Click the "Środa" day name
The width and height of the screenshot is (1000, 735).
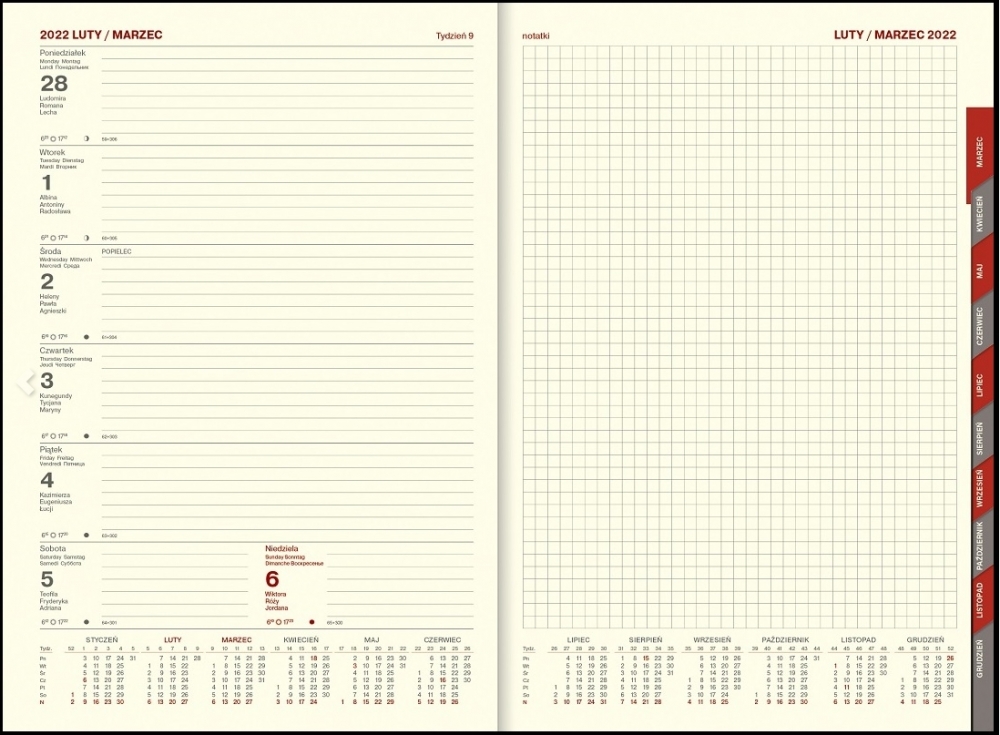tap(50, 251)
